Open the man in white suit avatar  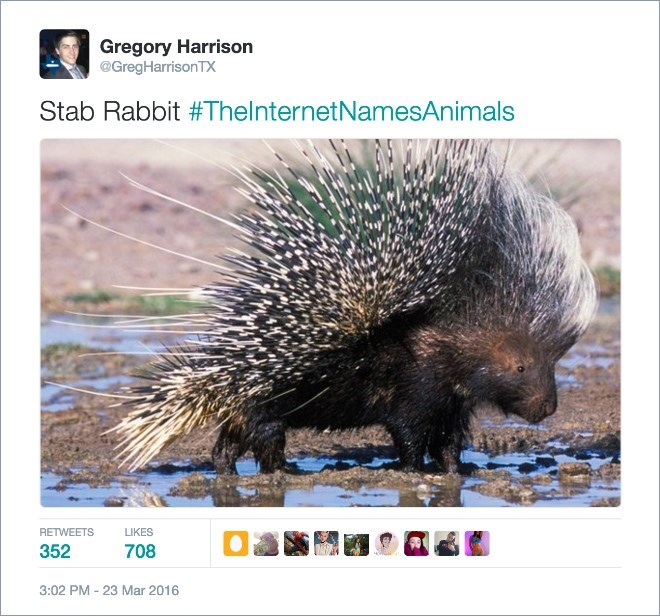(x=326, y=544)
